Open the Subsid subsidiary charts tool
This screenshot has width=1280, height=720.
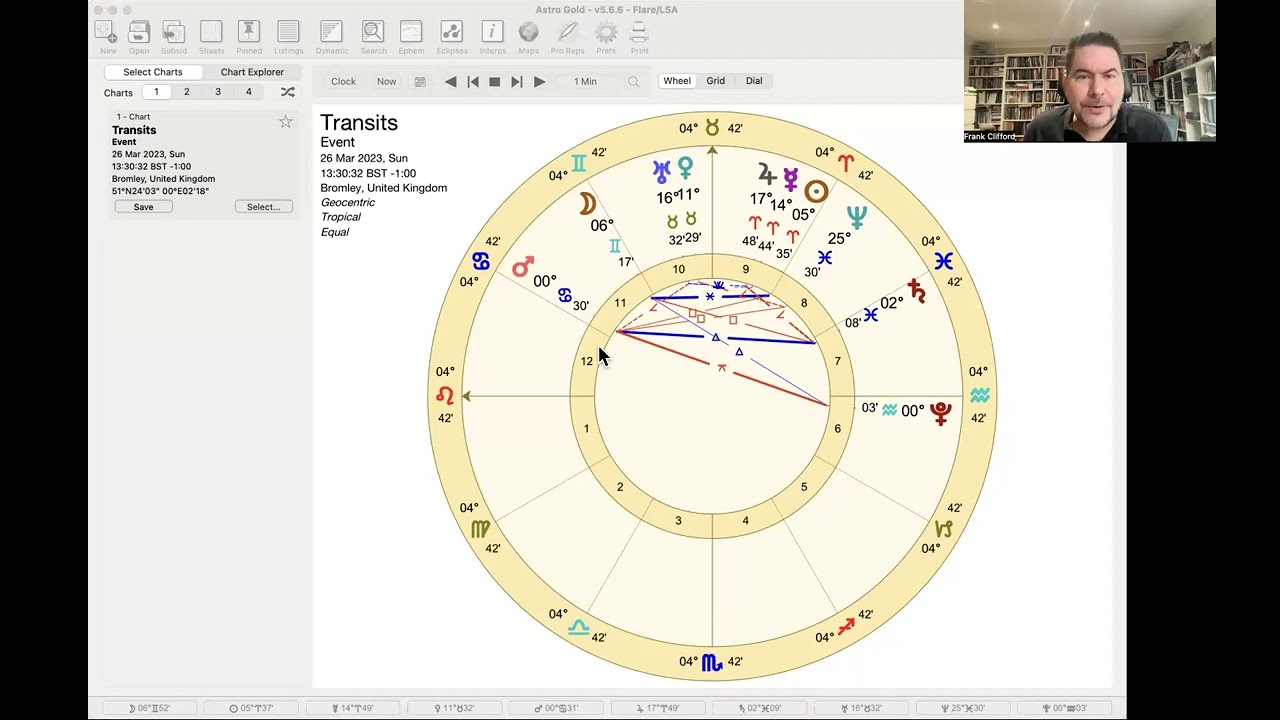tap(174, 37)
